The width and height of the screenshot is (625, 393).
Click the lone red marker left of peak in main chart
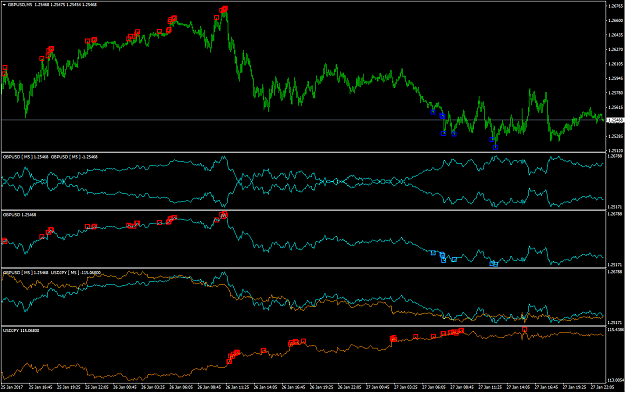216,18
